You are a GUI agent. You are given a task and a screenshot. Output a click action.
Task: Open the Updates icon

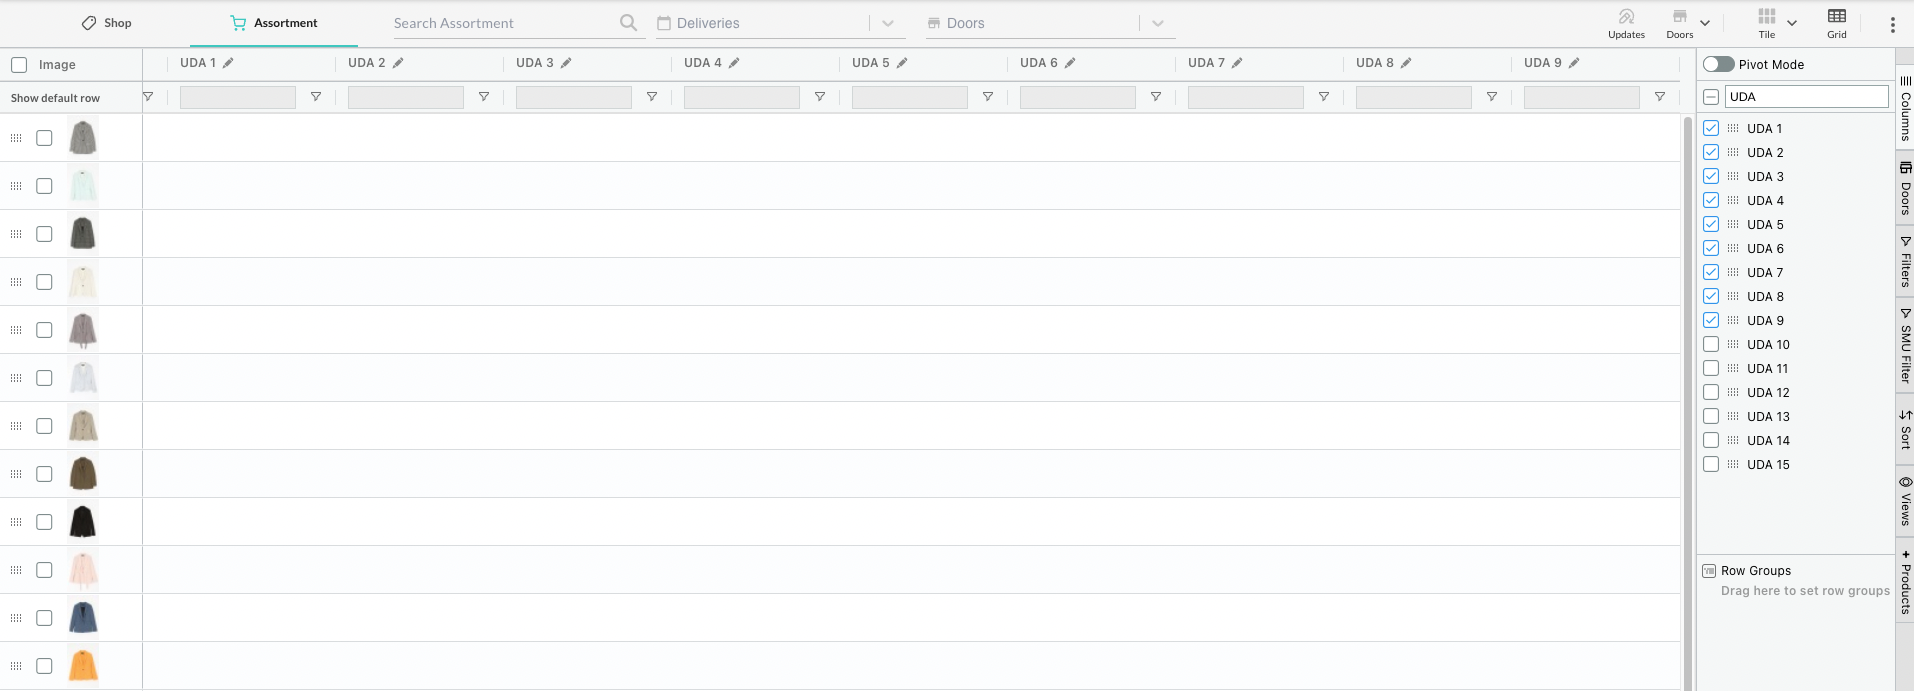pyautogui.click(x=1626, y=23)
